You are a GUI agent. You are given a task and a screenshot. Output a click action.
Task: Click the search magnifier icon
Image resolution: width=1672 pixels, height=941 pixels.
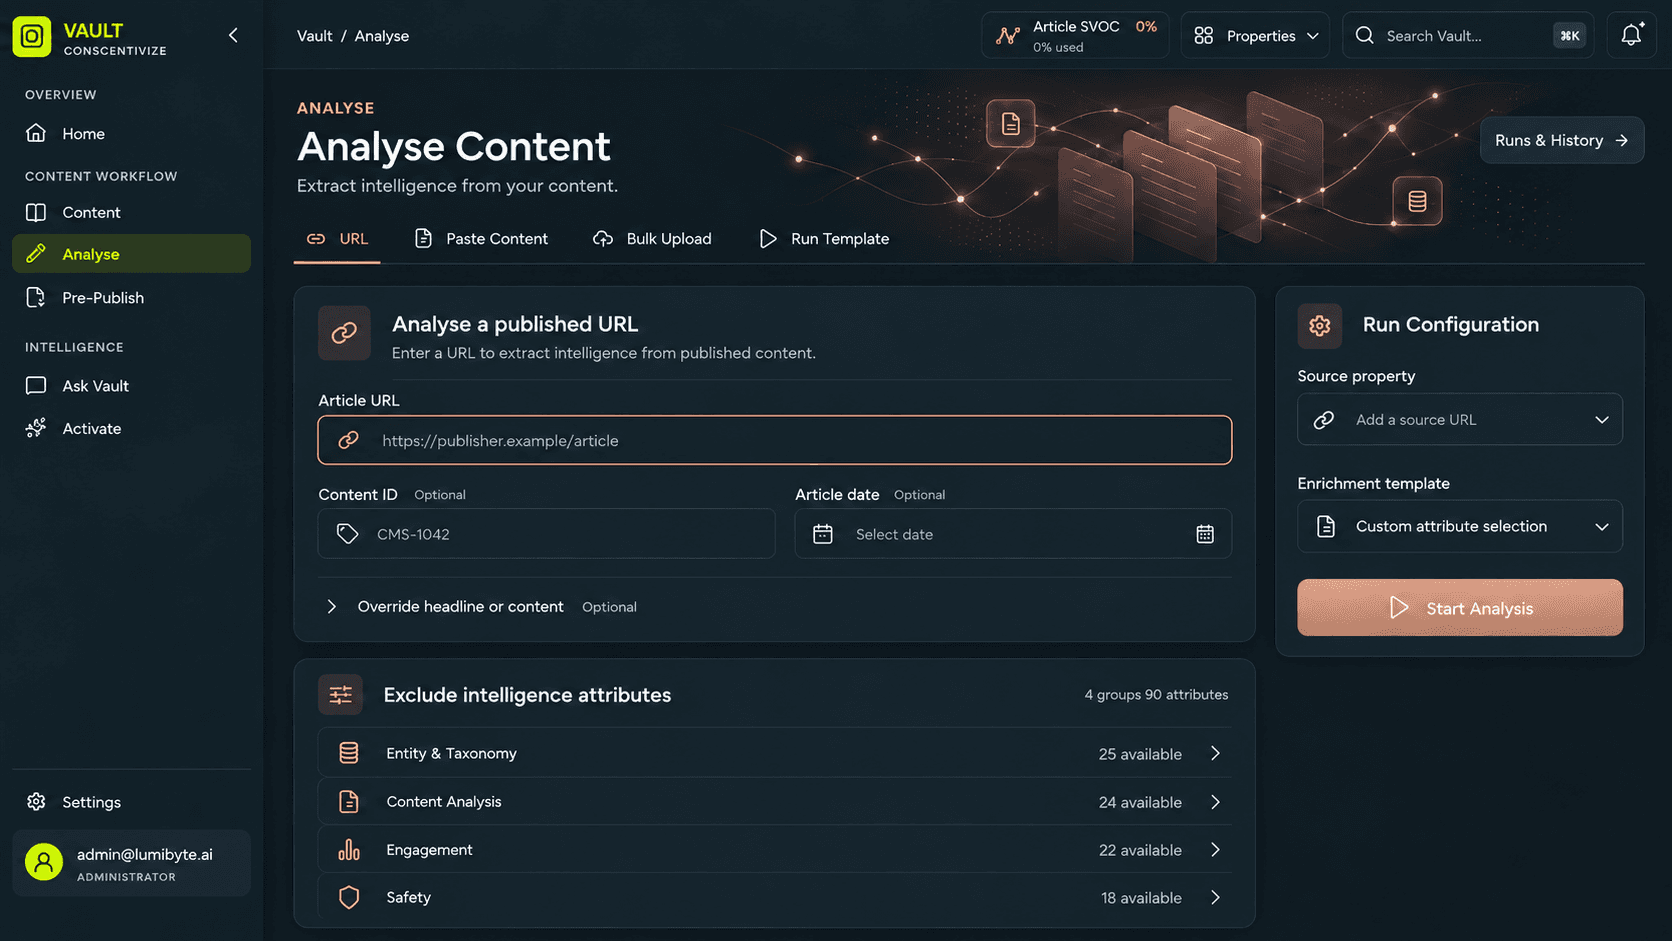[1364, 36]
